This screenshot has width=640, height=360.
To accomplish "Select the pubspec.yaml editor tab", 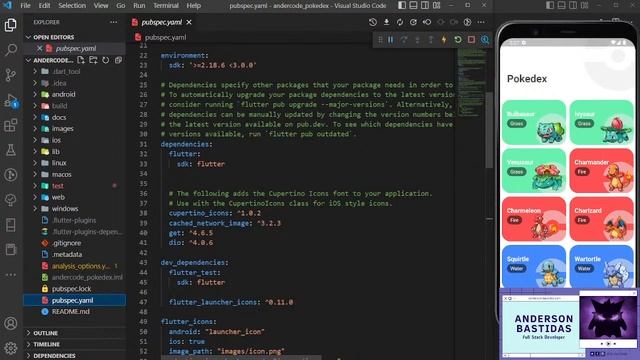I will point(161,22).
